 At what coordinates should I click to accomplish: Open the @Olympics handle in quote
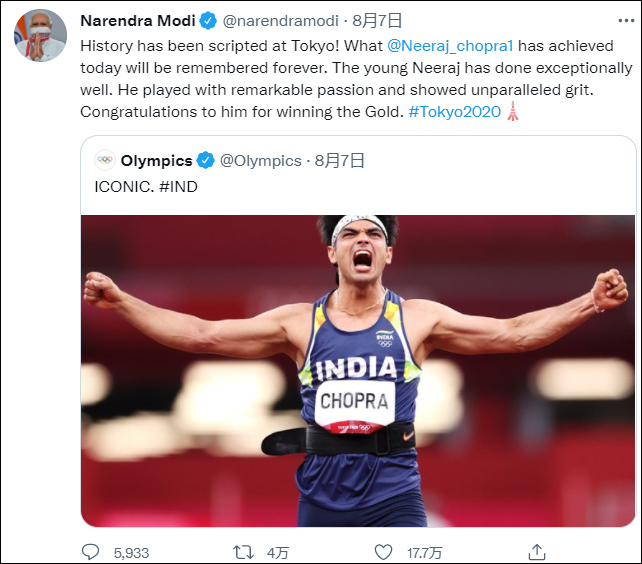point(260,160)
